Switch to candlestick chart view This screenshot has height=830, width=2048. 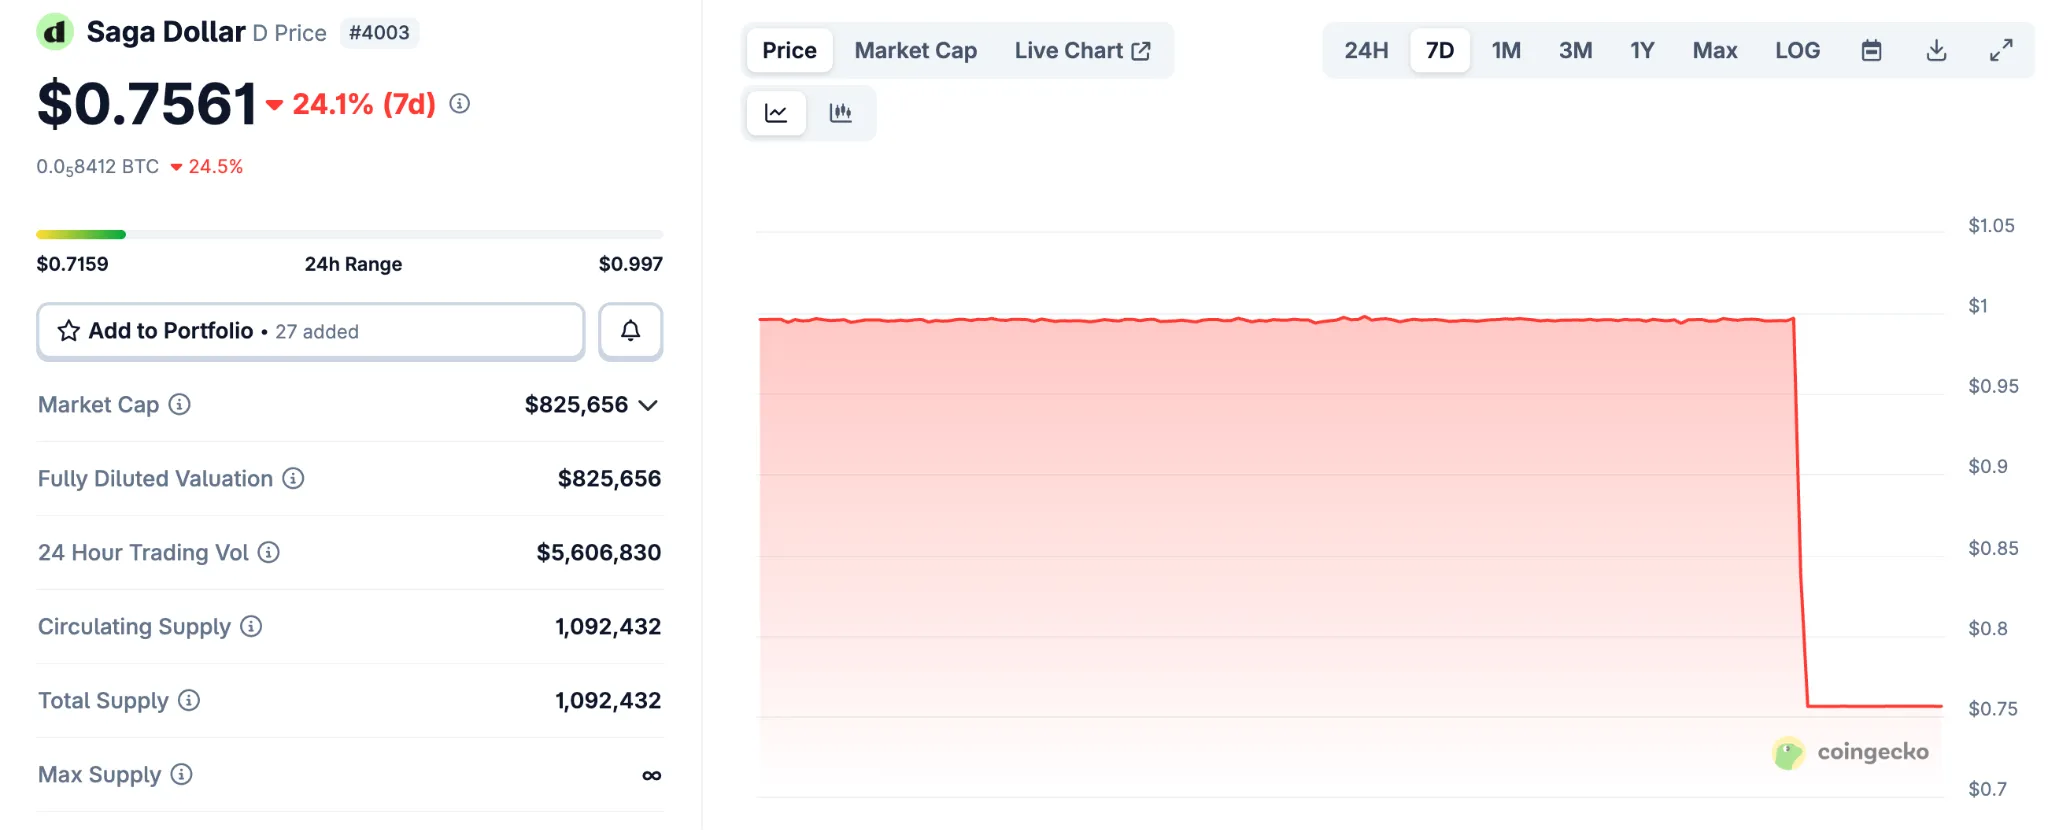tap(840, 113)
